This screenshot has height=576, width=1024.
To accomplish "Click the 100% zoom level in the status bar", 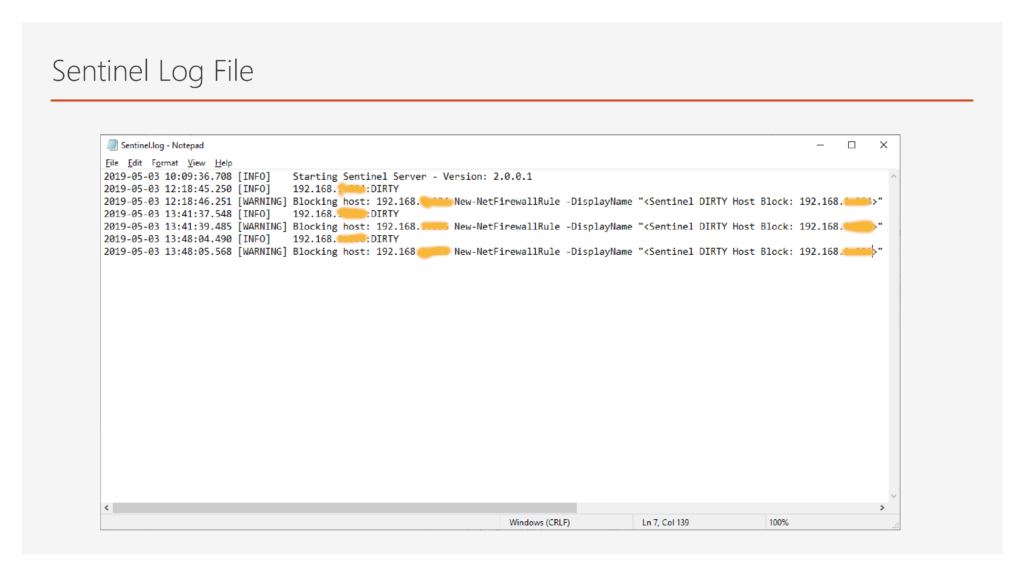I will [779, 522].
